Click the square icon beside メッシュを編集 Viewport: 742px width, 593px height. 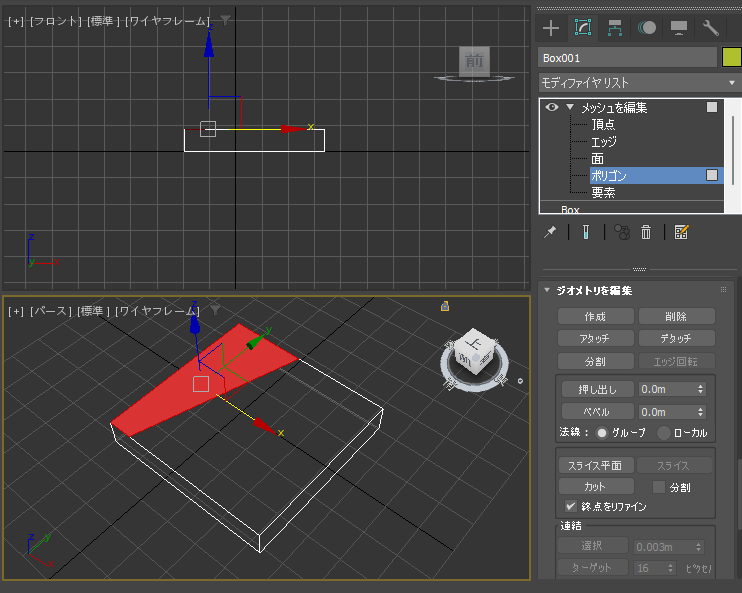[712, 107]
